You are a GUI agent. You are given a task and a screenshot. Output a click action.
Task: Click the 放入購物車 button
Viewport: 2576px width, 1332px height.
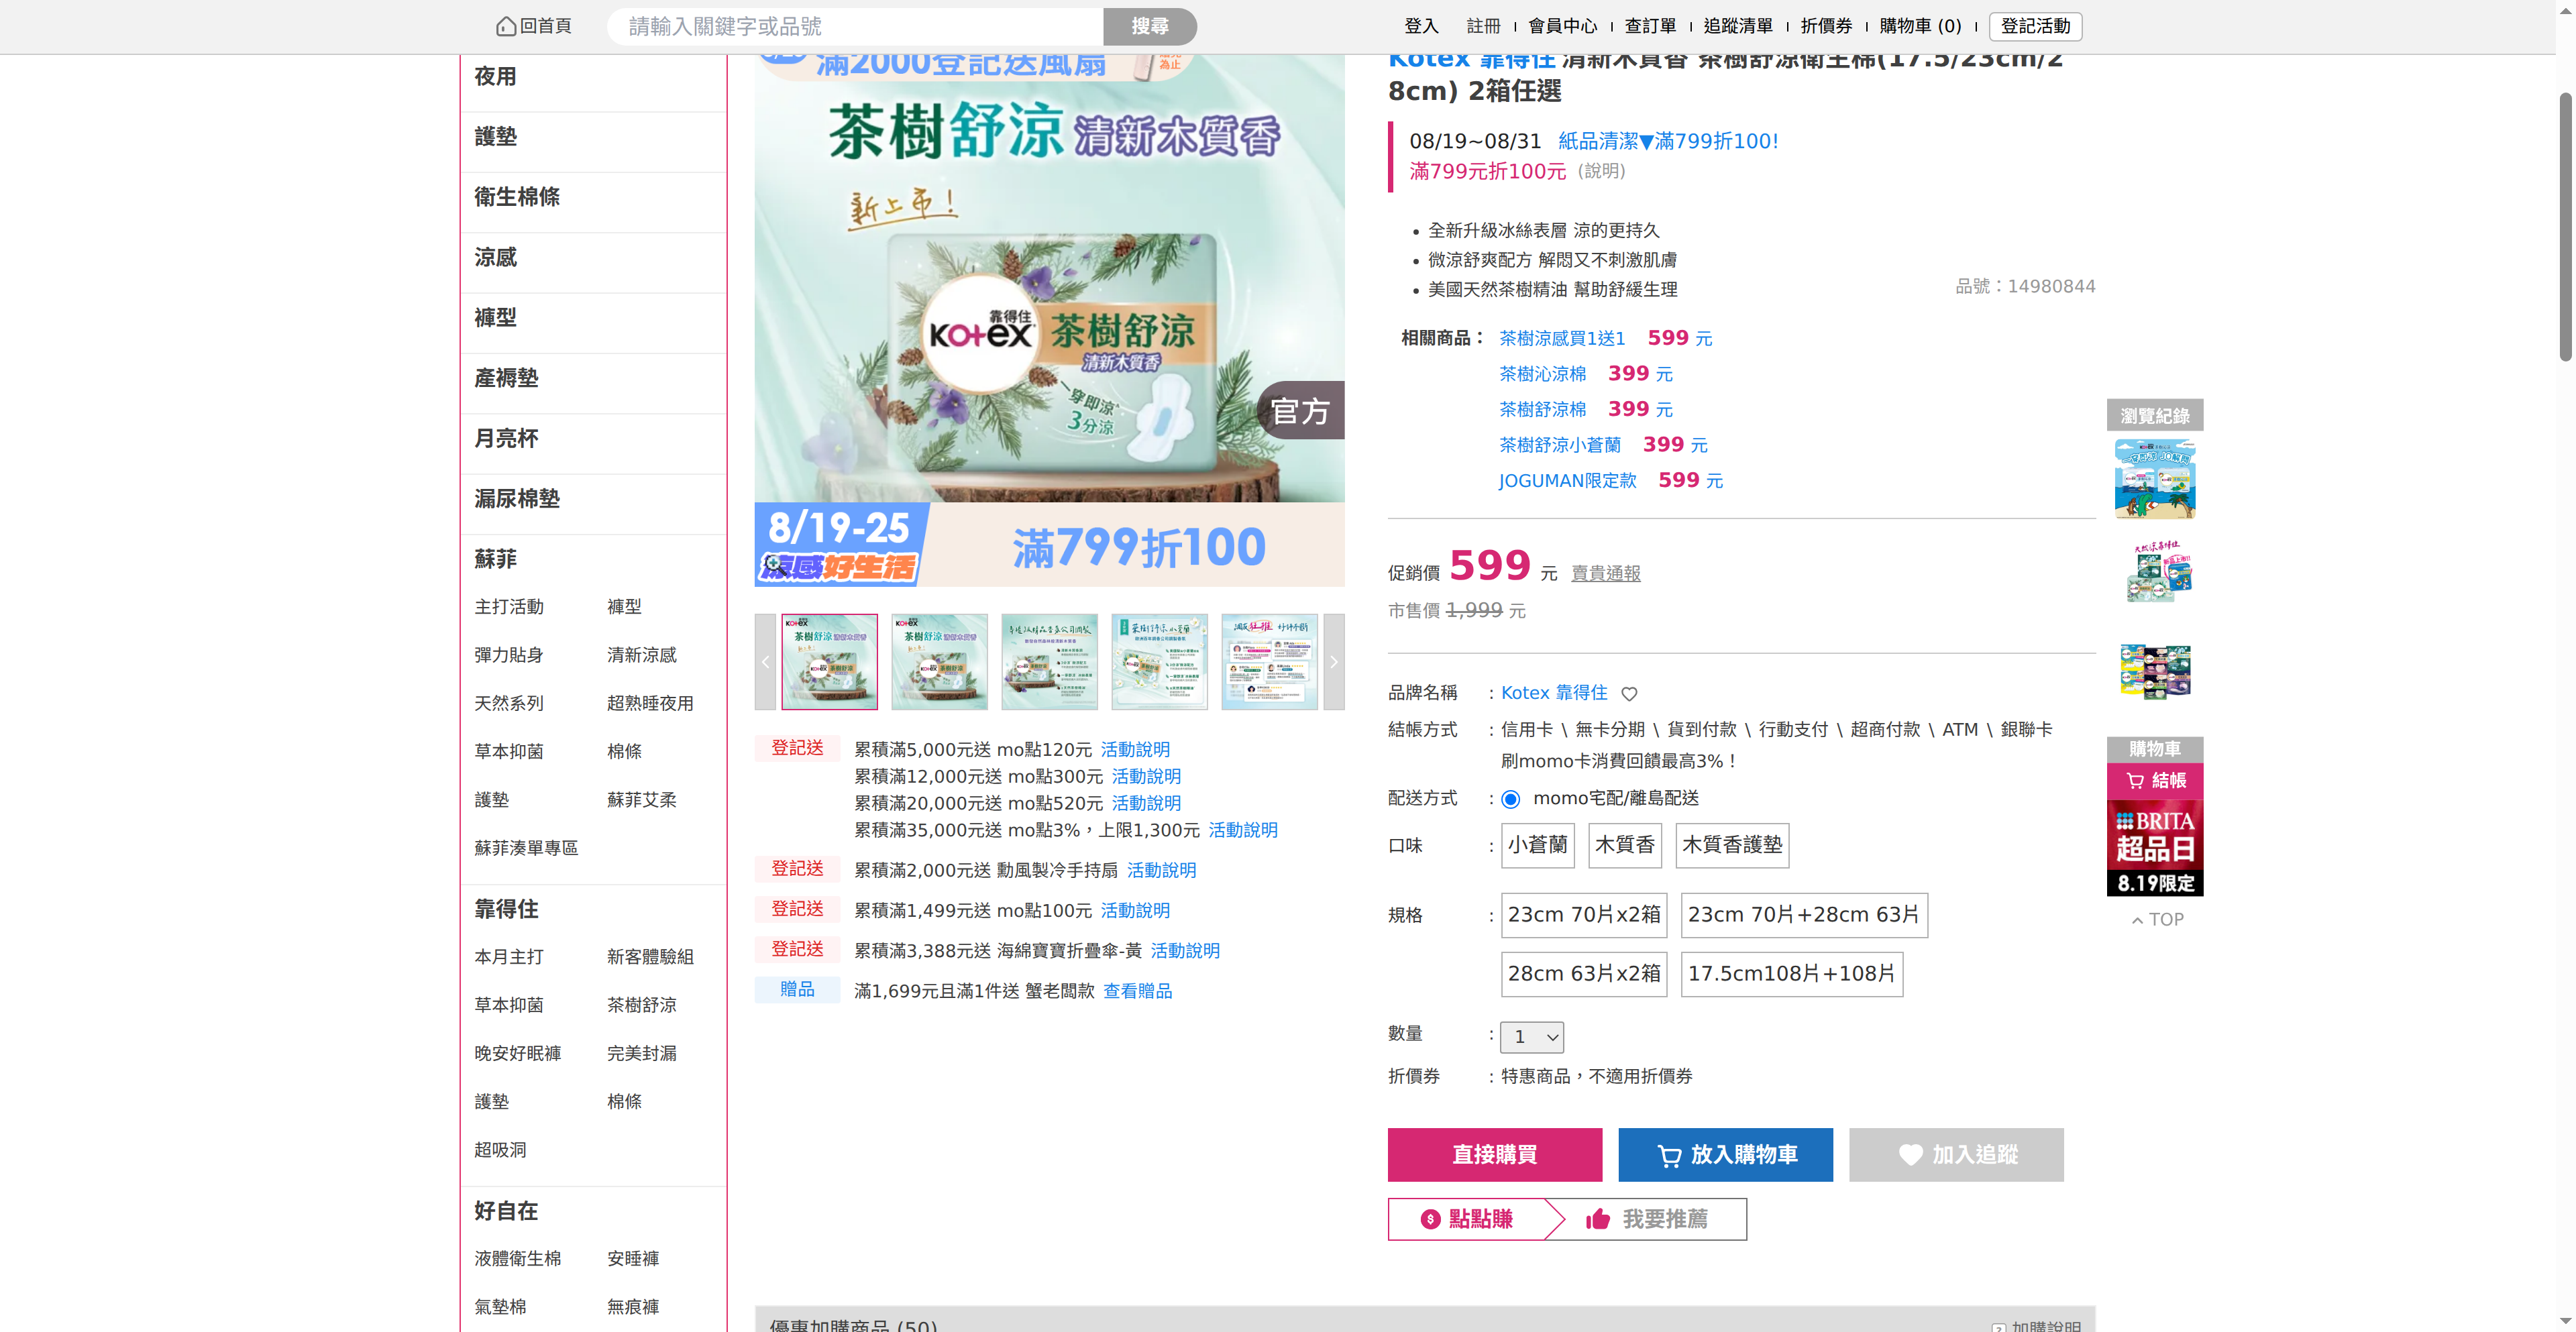tap(1725, 1155)
